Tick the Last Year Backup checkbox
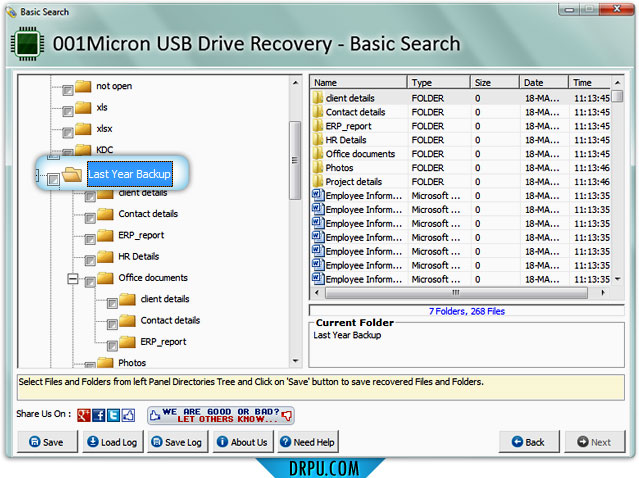The image size is (639, 478). (x=53, y=179)
